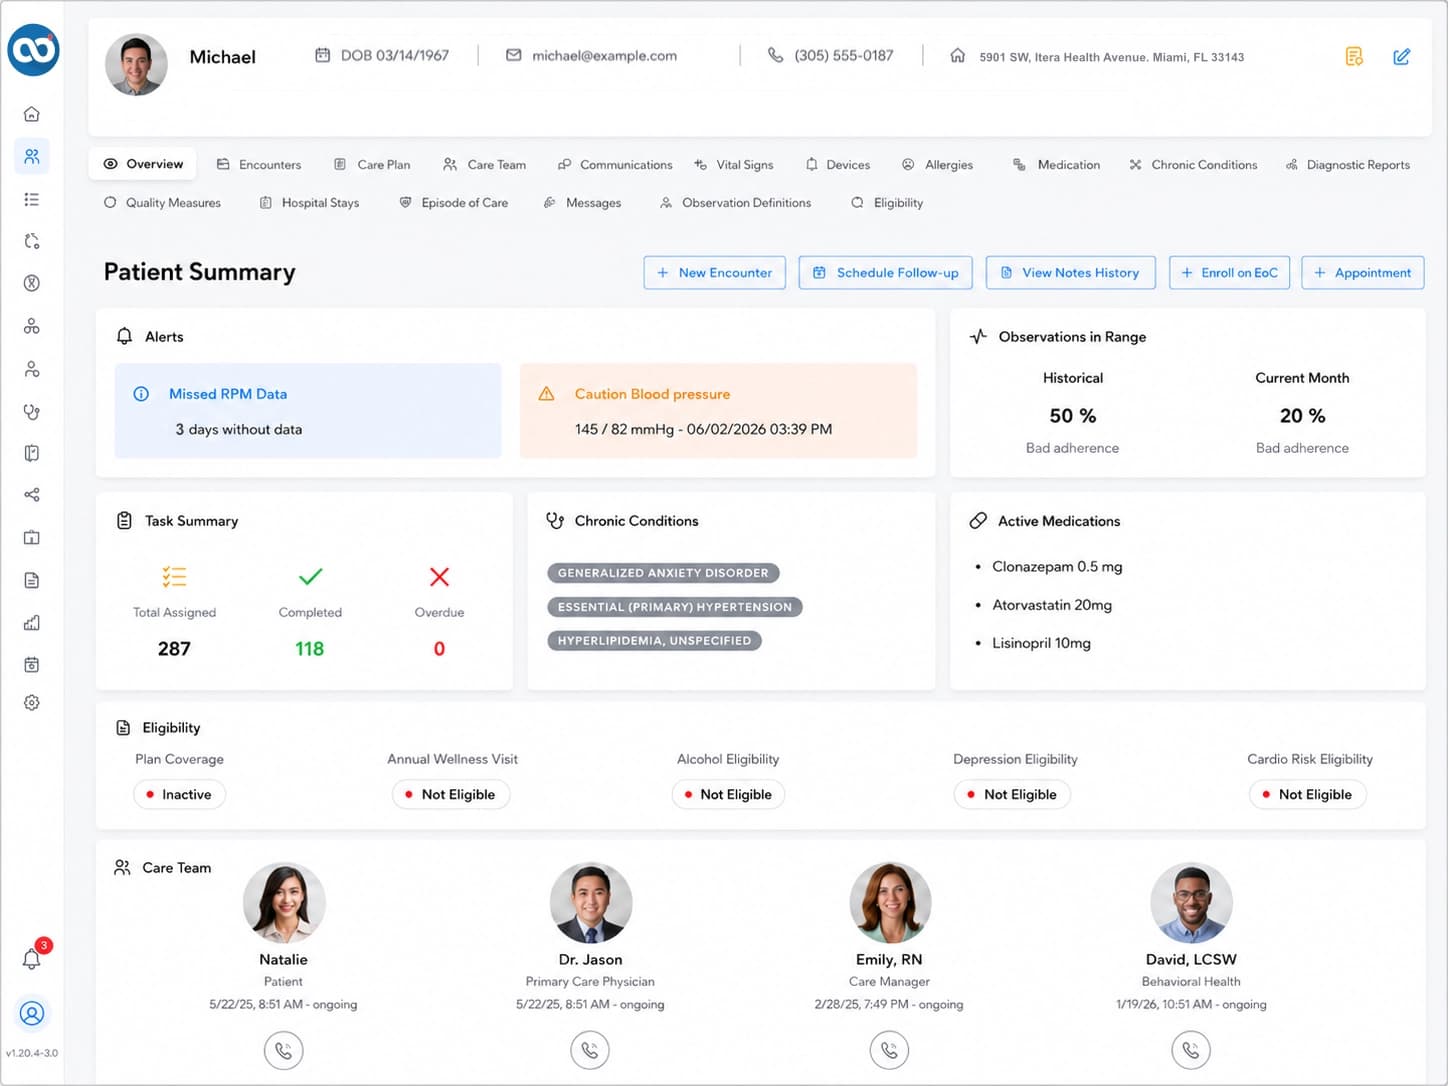This screenshot has width=1448, height=1086.
Task: Click the circled figure icon in sidebar
Action: click(x=32, y=283)
